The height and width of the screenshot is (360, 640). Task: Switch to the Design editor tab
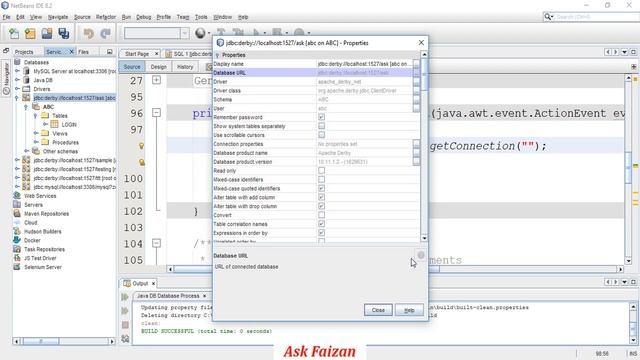click(x=158, y=67)
